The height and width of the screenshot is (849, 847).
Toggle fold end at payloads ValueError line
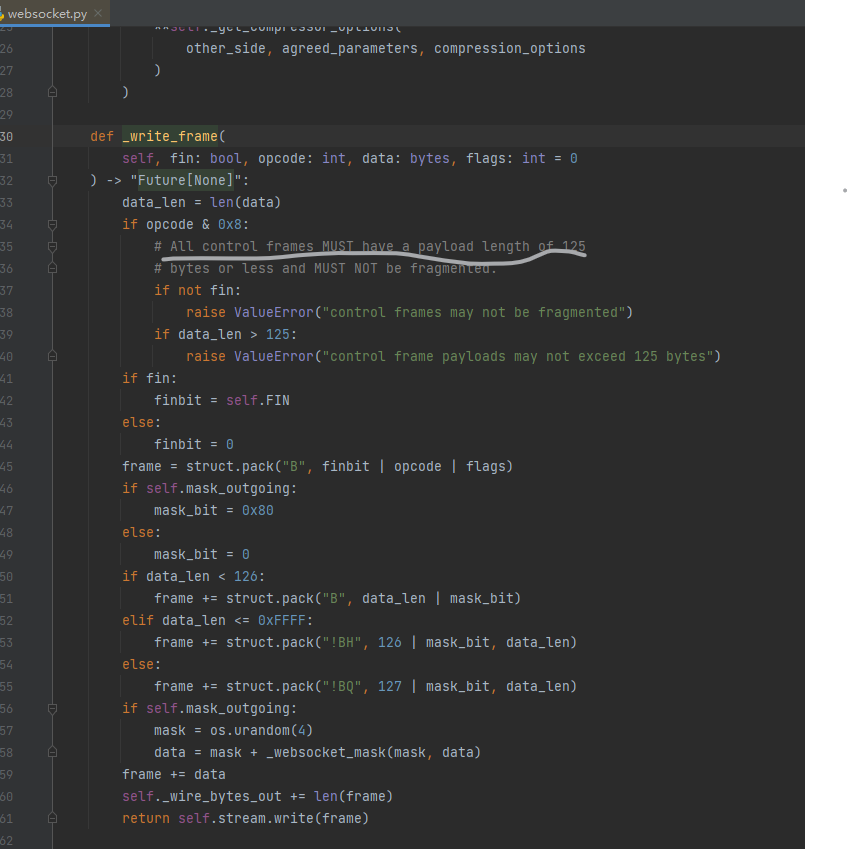coord(53,356)
